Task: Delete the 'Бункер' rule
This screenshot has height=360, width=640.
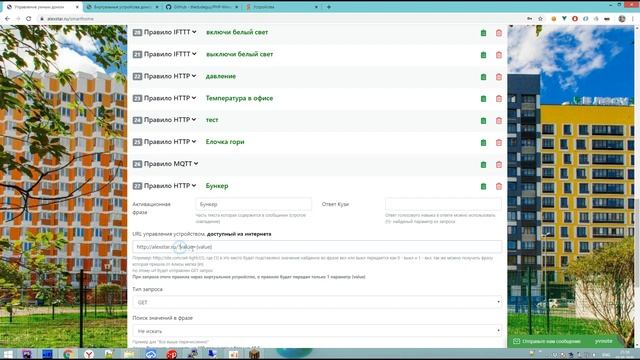Action: [x=499, y=187]
